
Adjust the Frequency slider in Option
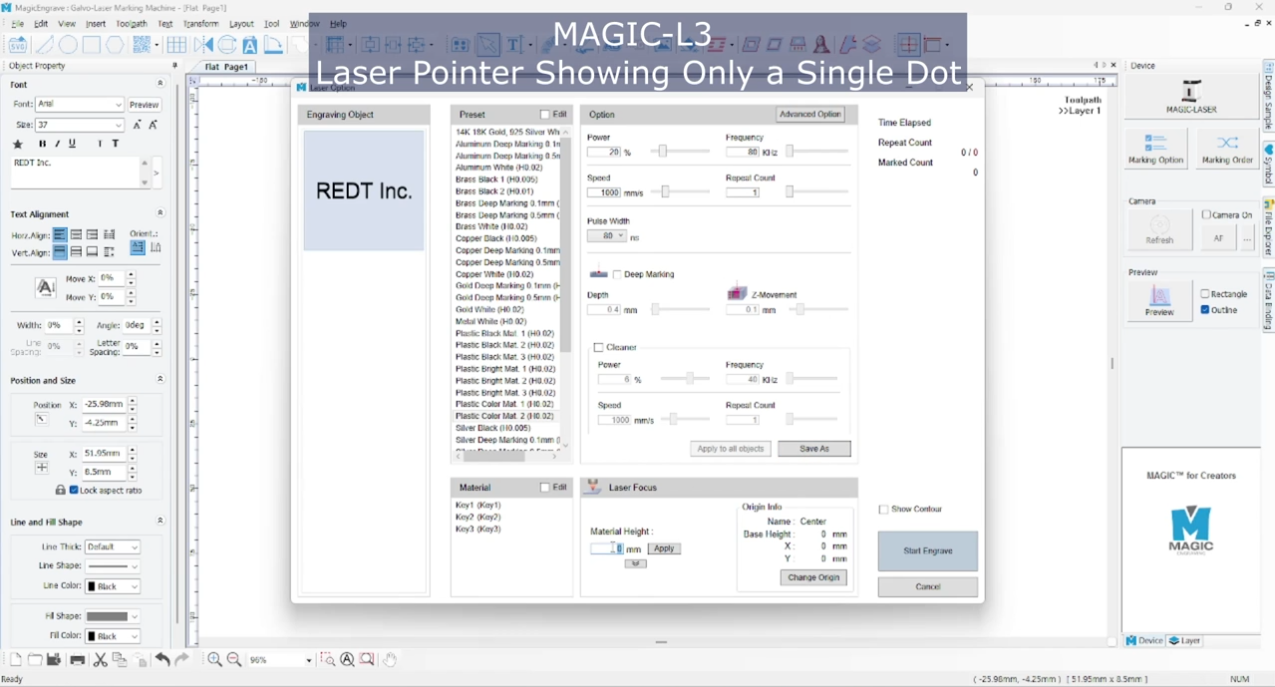[x=789, y=152]
